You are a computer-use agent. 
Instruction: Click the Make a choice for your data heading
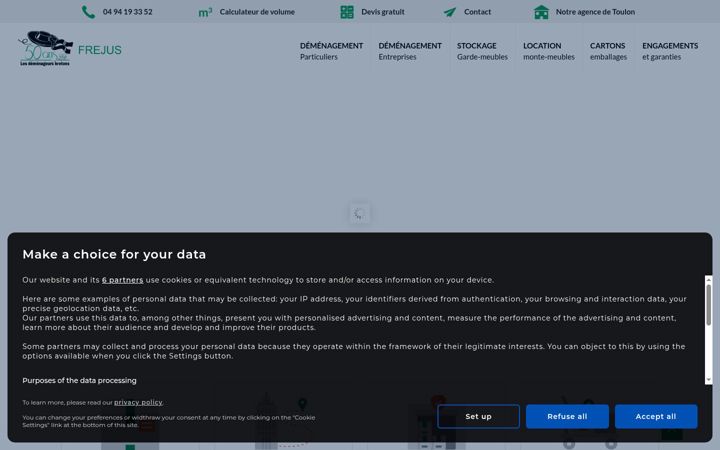click(x=114, y=254)
